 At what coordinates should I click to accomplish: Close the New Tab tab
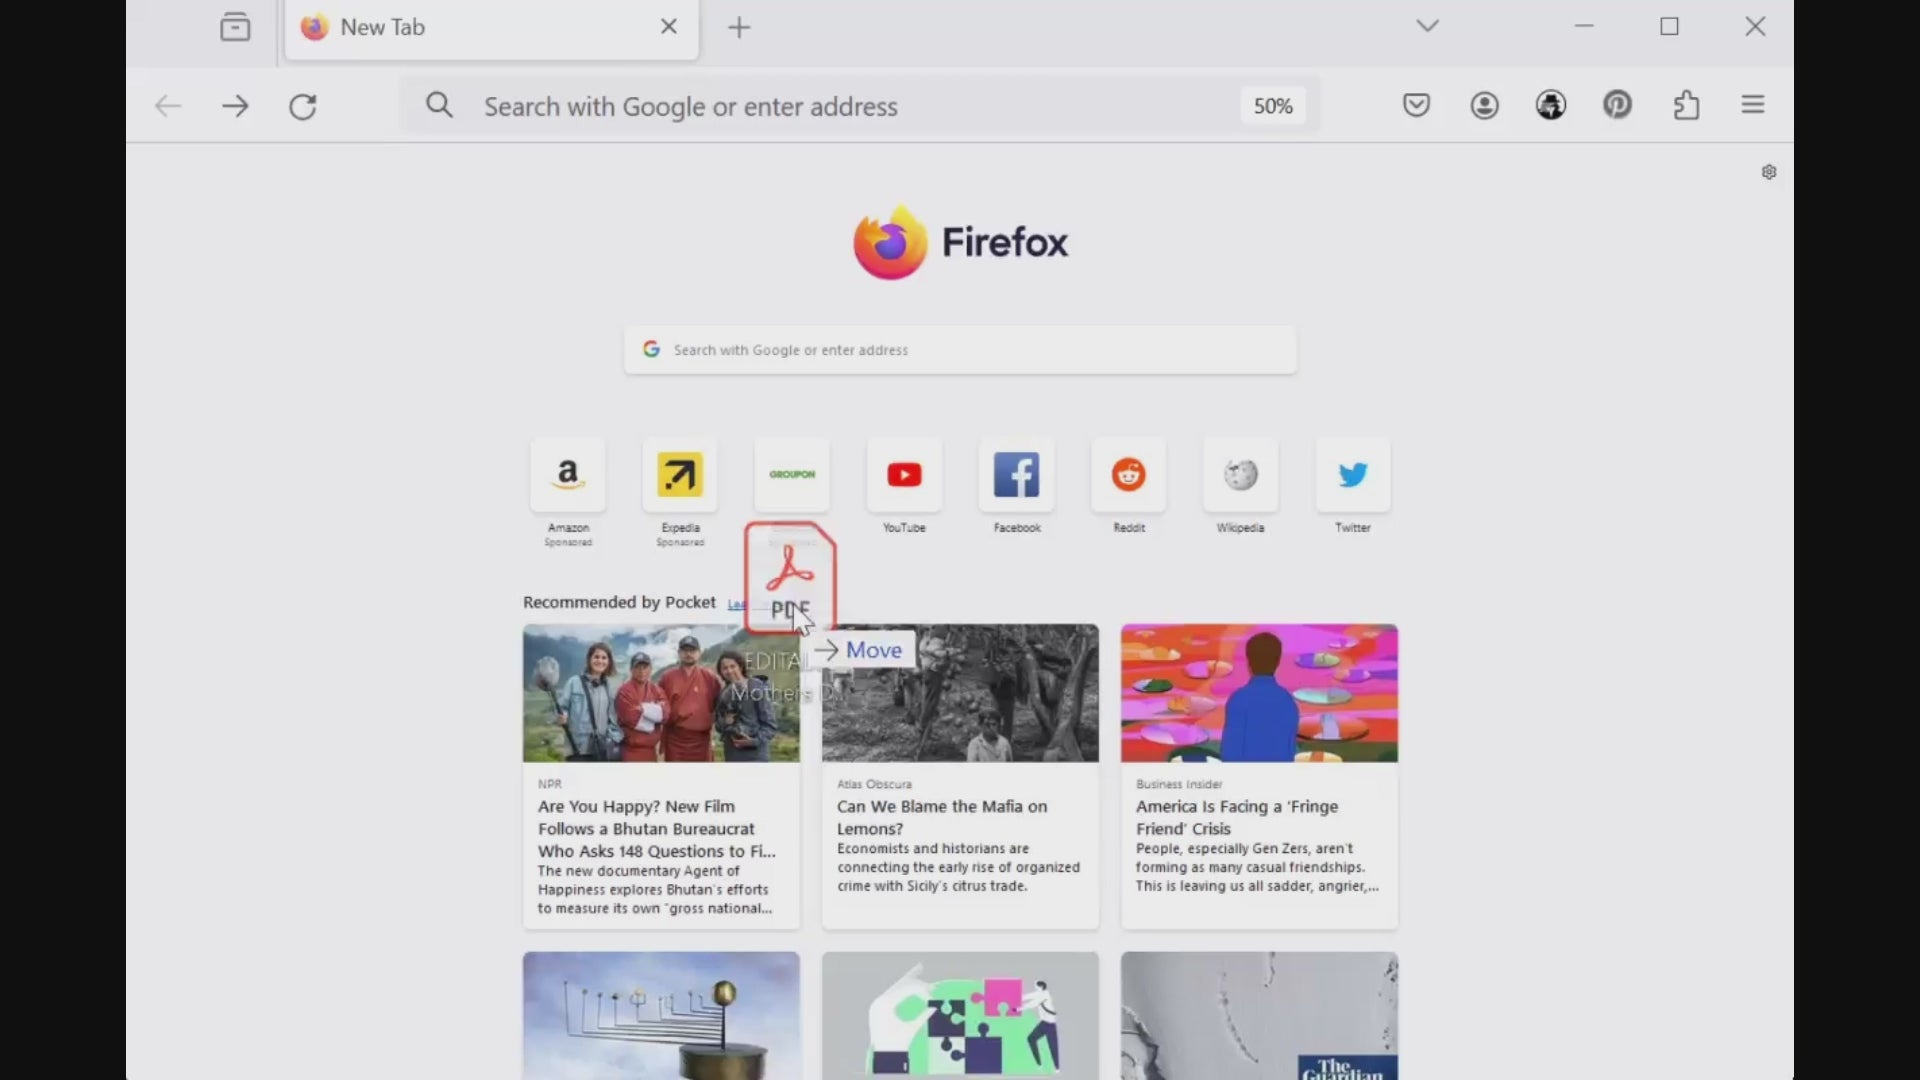(669, 27)
